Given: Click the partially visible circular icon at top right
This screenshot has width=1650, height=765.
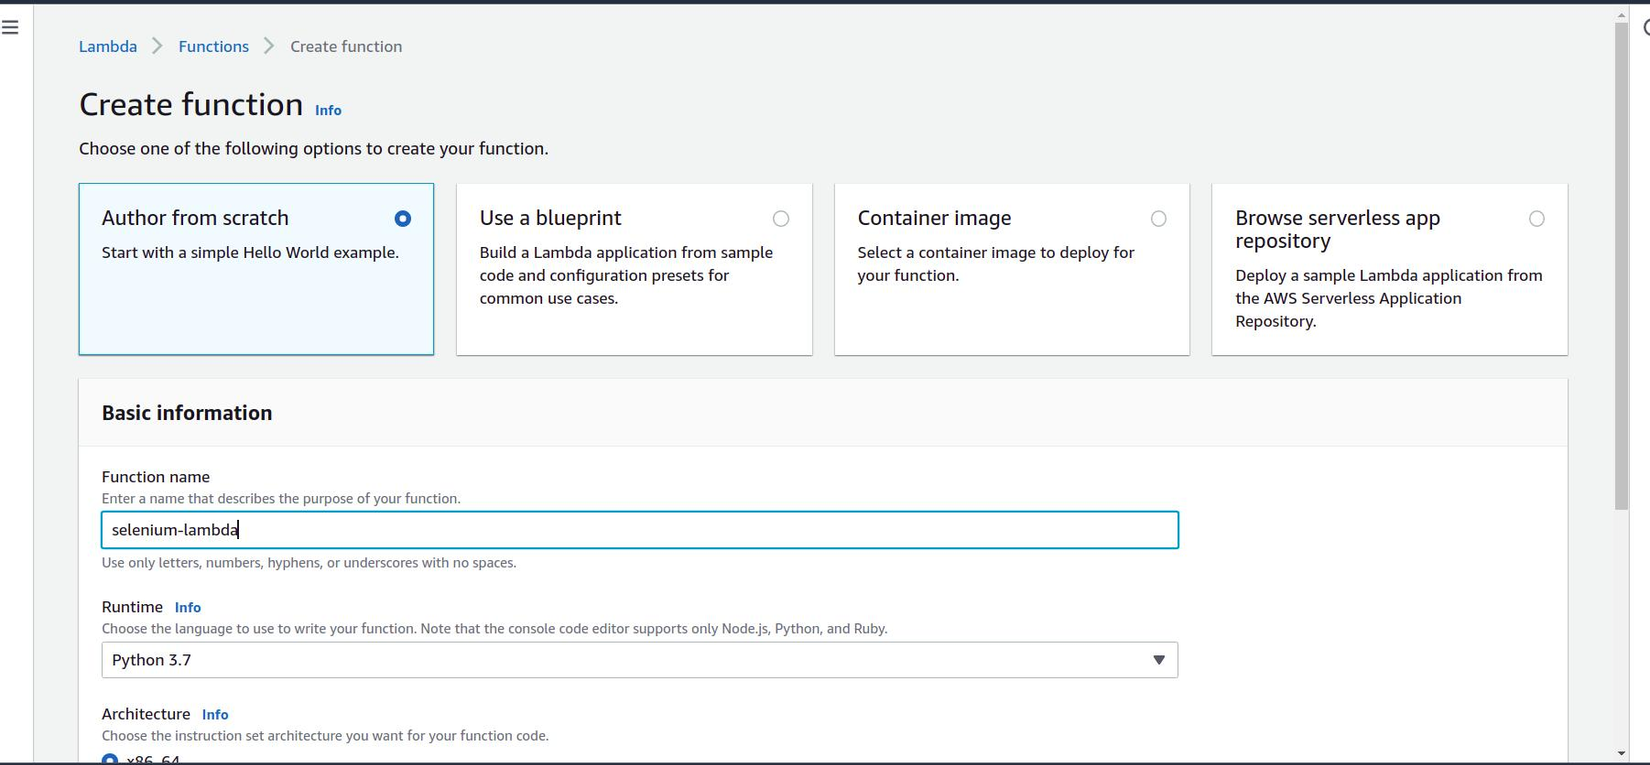Looking at the screenshot, I should coord(1645,28).
